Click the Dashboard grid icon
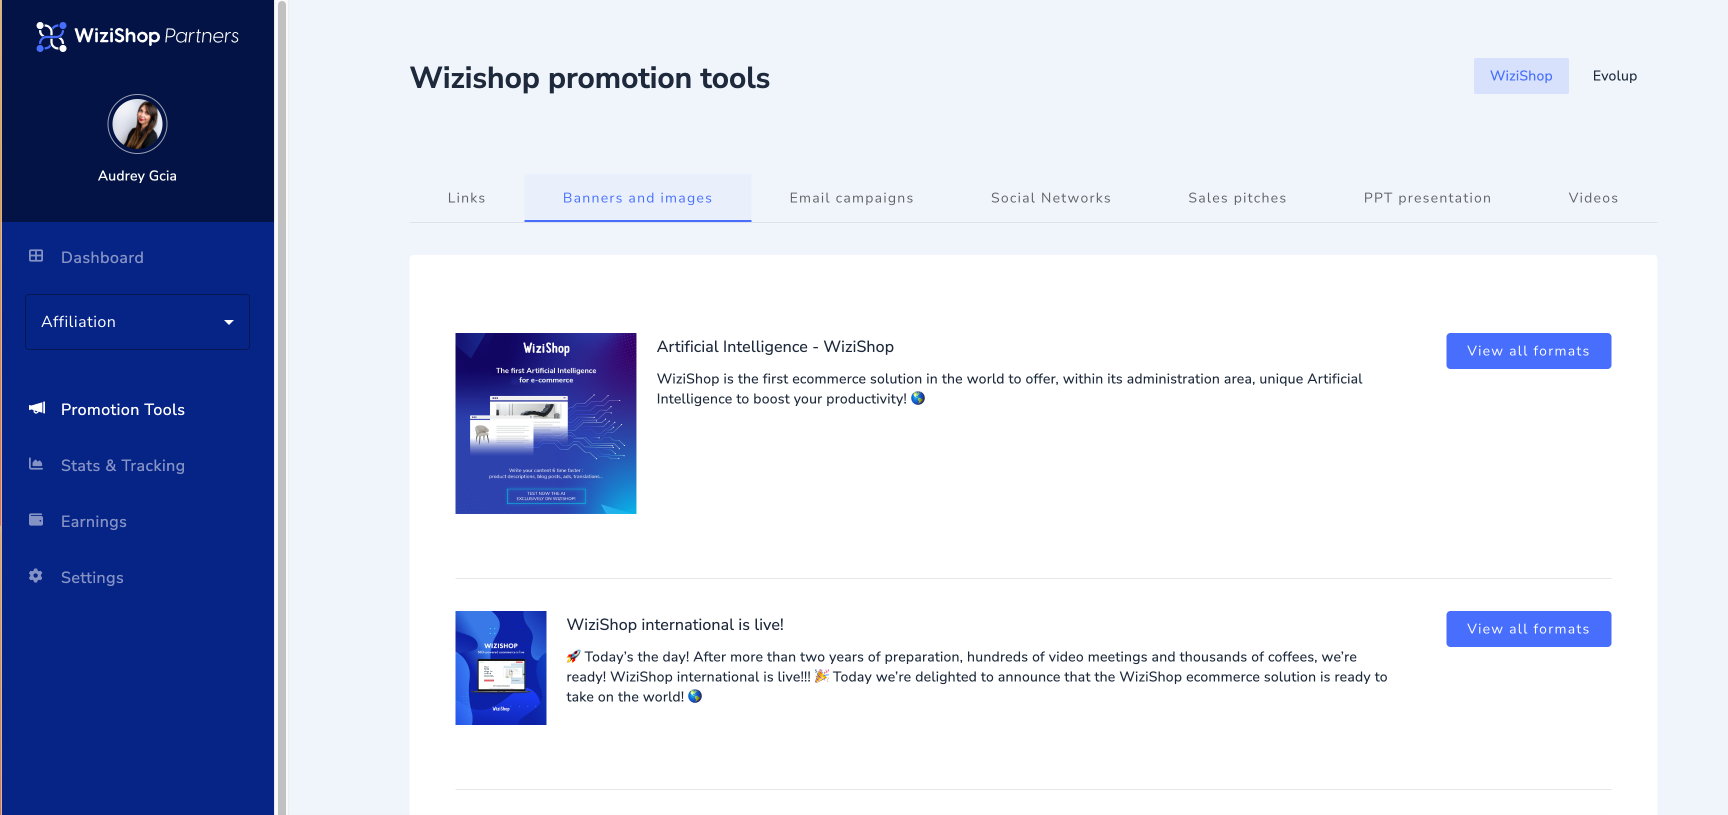The image size is (1728, 815). 36,256
